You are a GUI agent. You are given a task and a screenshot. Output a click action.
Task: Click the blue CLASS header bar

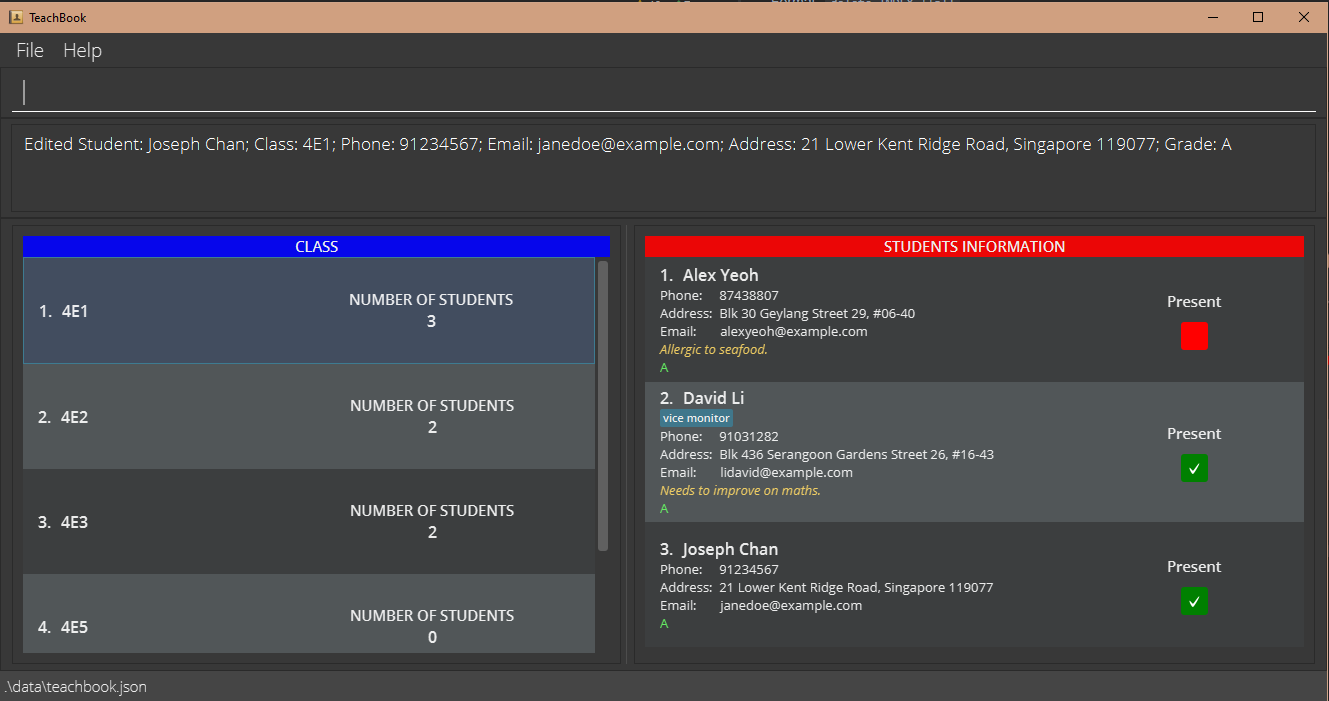pos(316,246)
